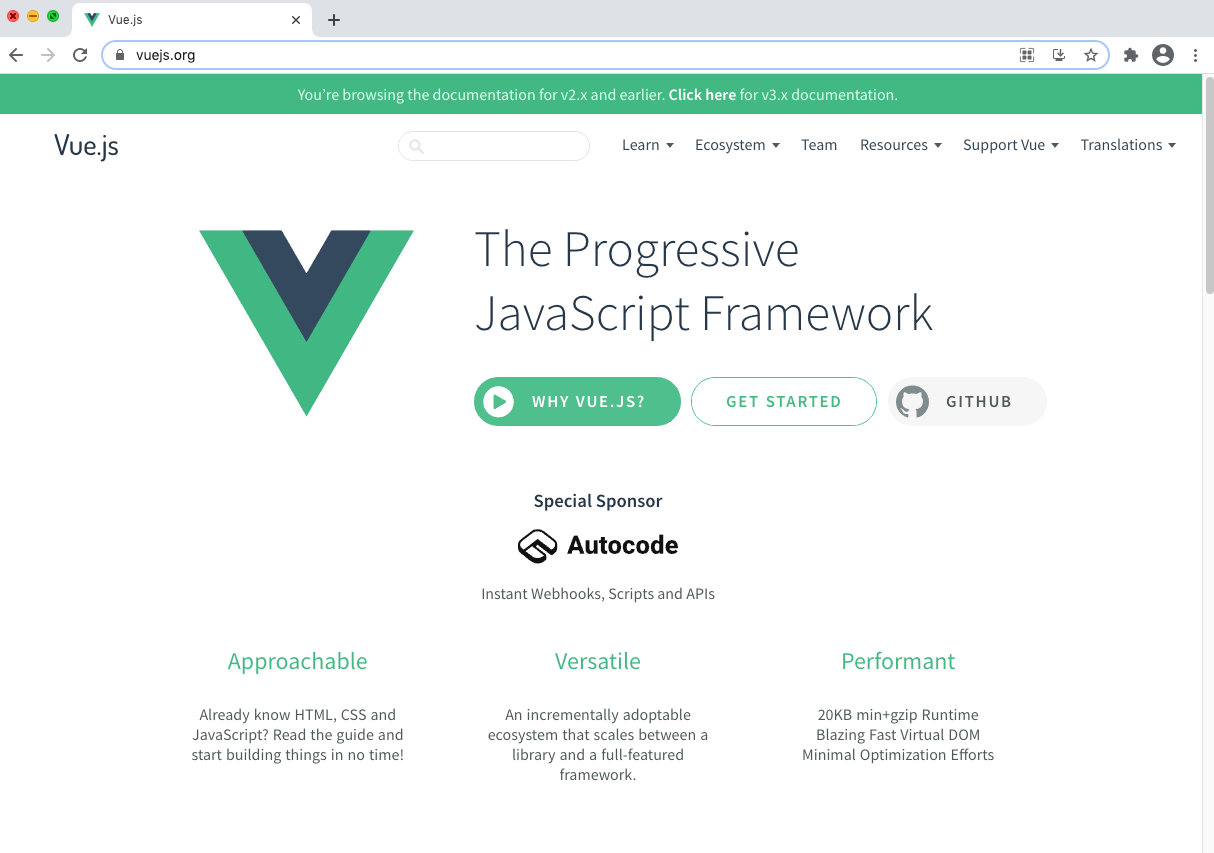Click the browser profile avatar icon
Viewport: 1214px width, 853px height.
(x=1162, y=55)
